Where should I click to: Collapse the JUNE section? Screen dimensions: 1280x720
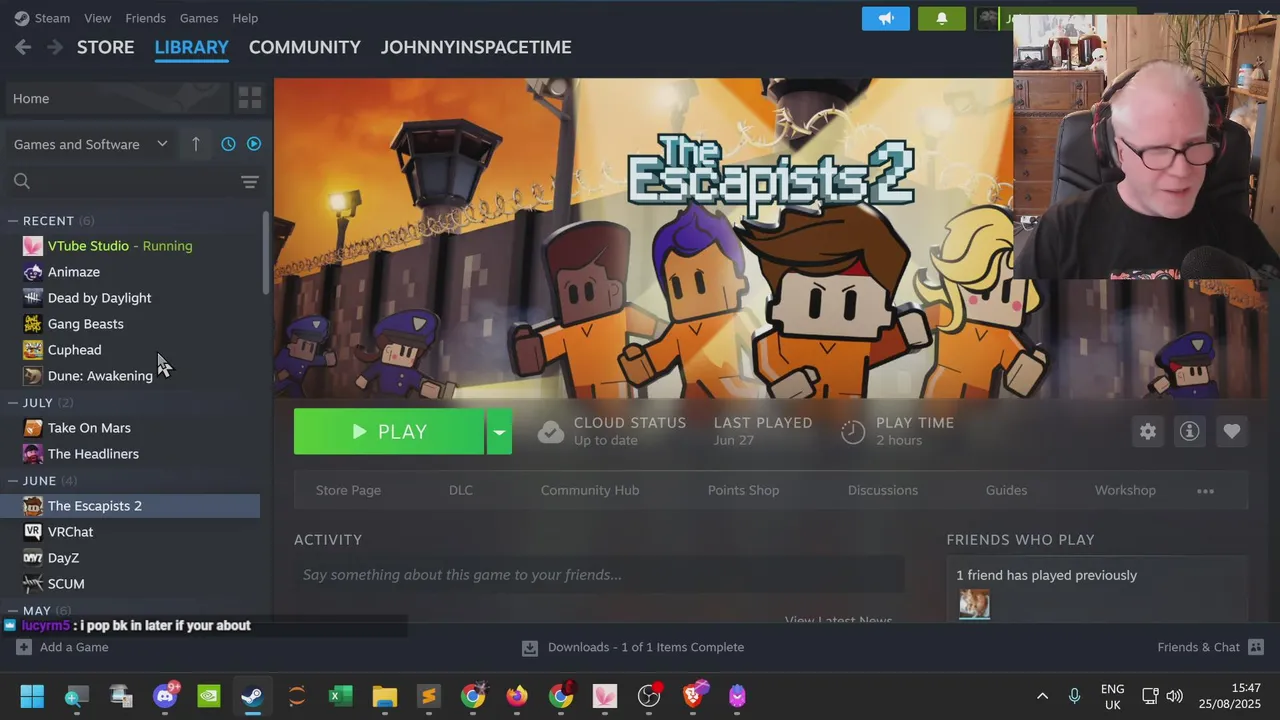13,481
